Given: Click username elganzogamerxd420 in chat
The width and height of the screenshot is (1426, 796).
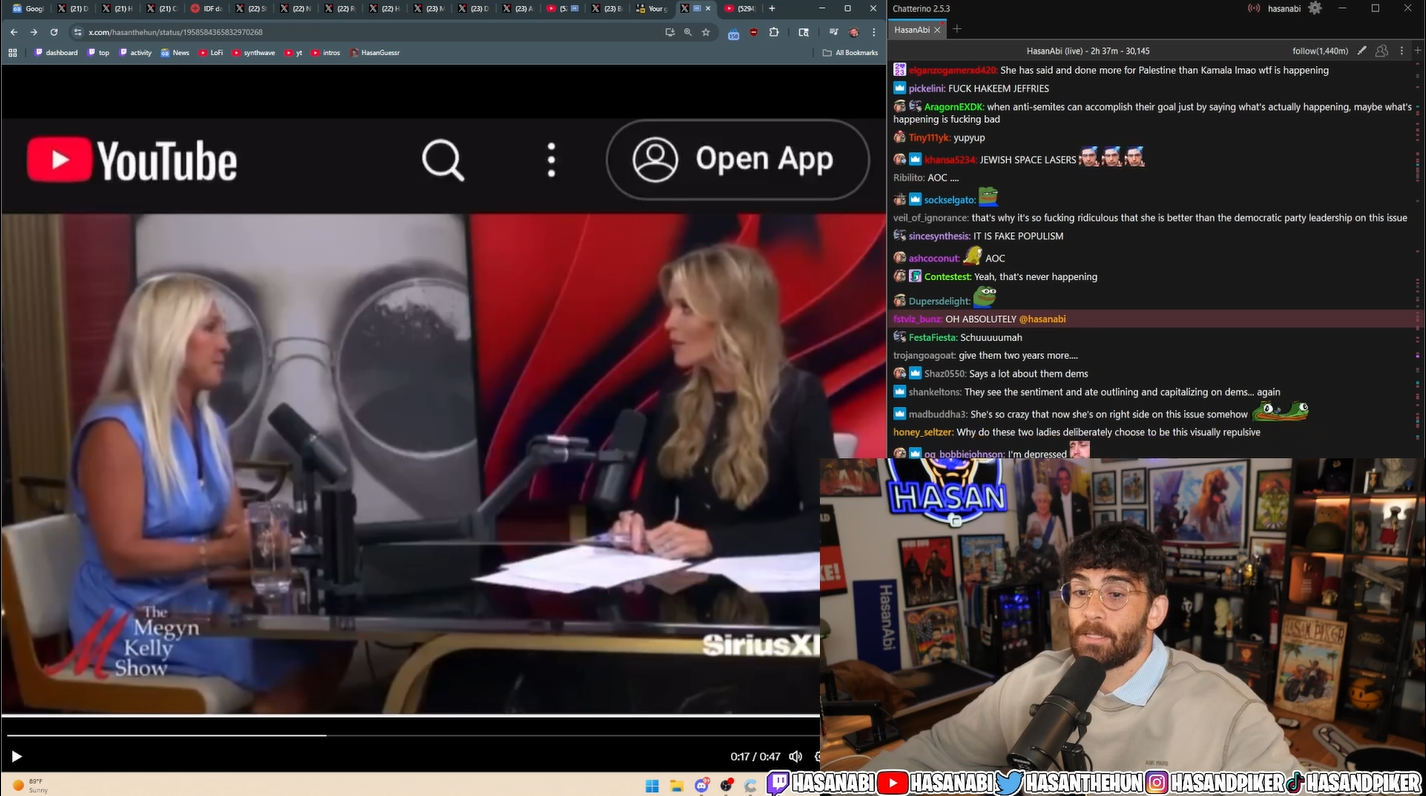Looking at the screenshot, I should coord(953,70).
